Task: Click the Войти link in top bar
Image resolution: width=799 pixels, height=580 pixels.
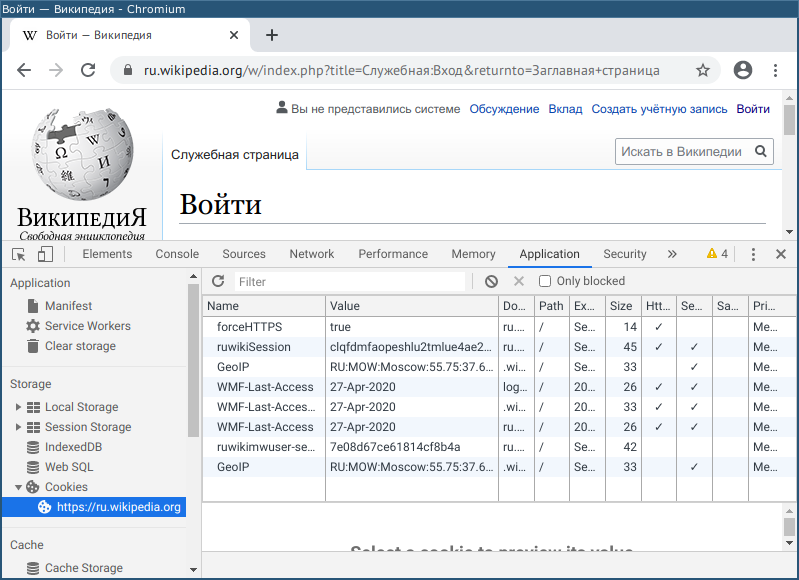Action: click(x=753, y=109)
